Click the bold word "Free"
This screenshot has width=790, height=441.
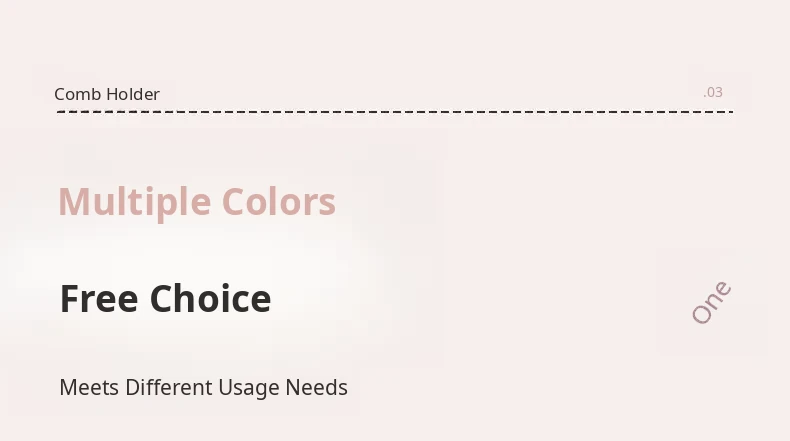(99, 299)
